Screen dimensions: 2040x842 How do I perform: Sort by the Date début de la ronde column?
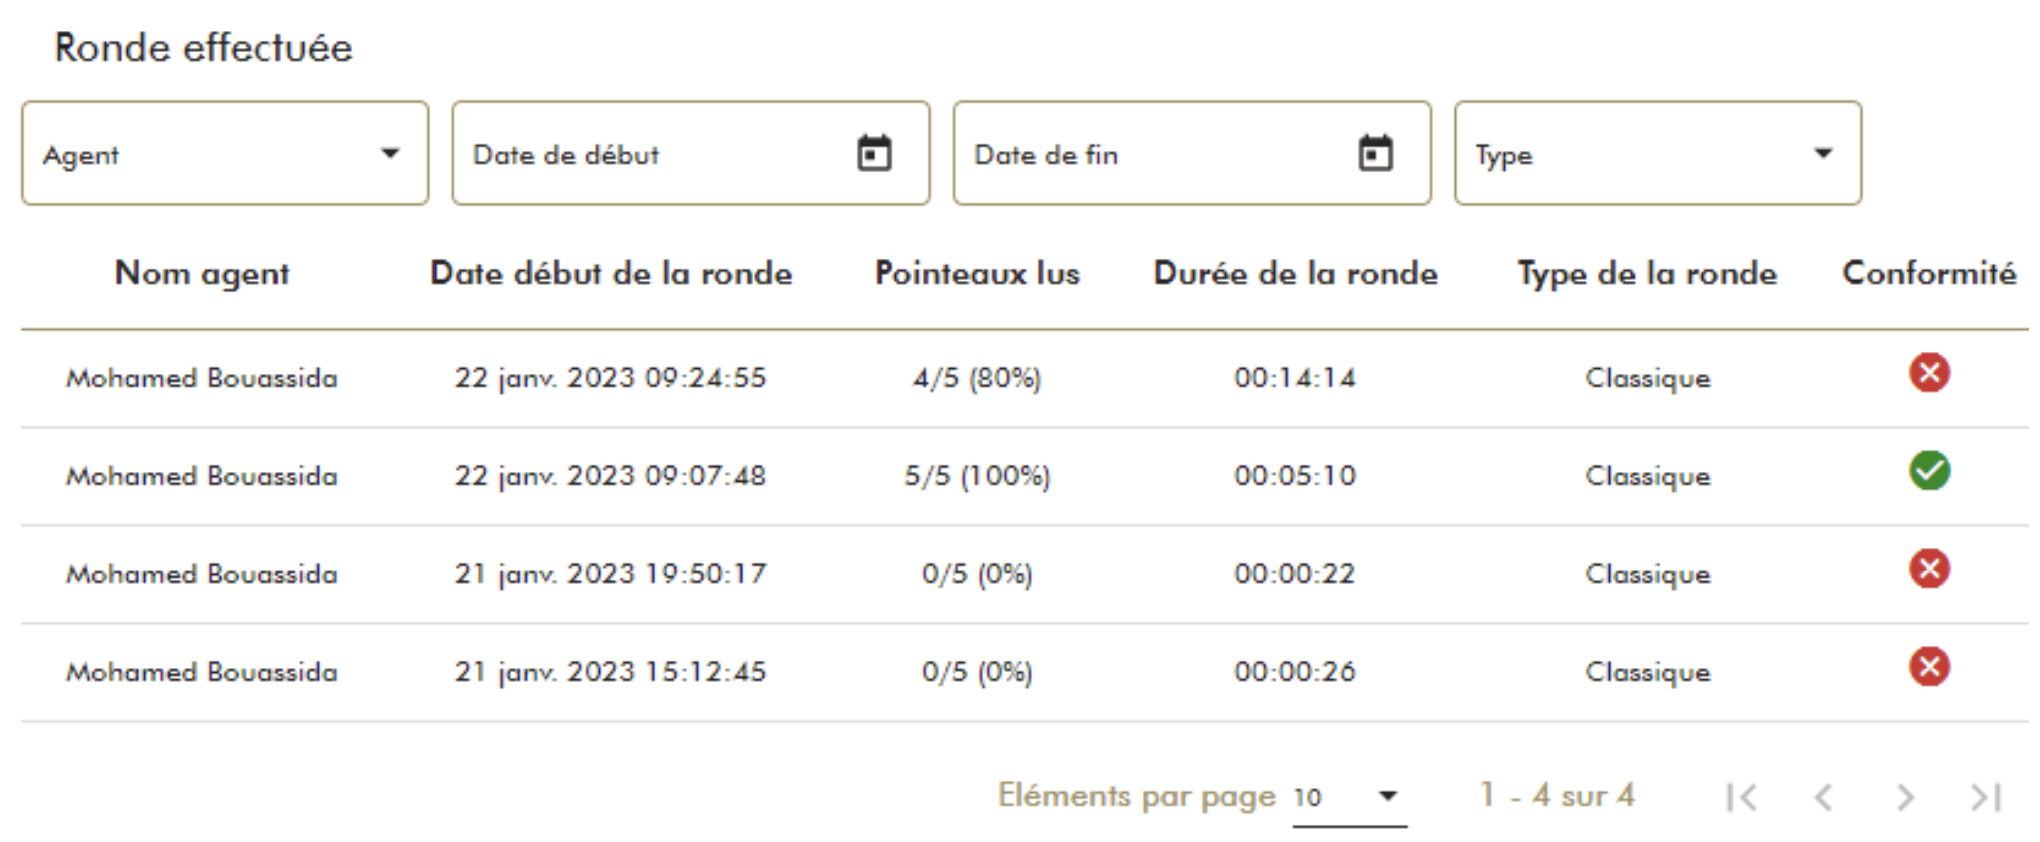pyautogui.click(x=611, y=273)
